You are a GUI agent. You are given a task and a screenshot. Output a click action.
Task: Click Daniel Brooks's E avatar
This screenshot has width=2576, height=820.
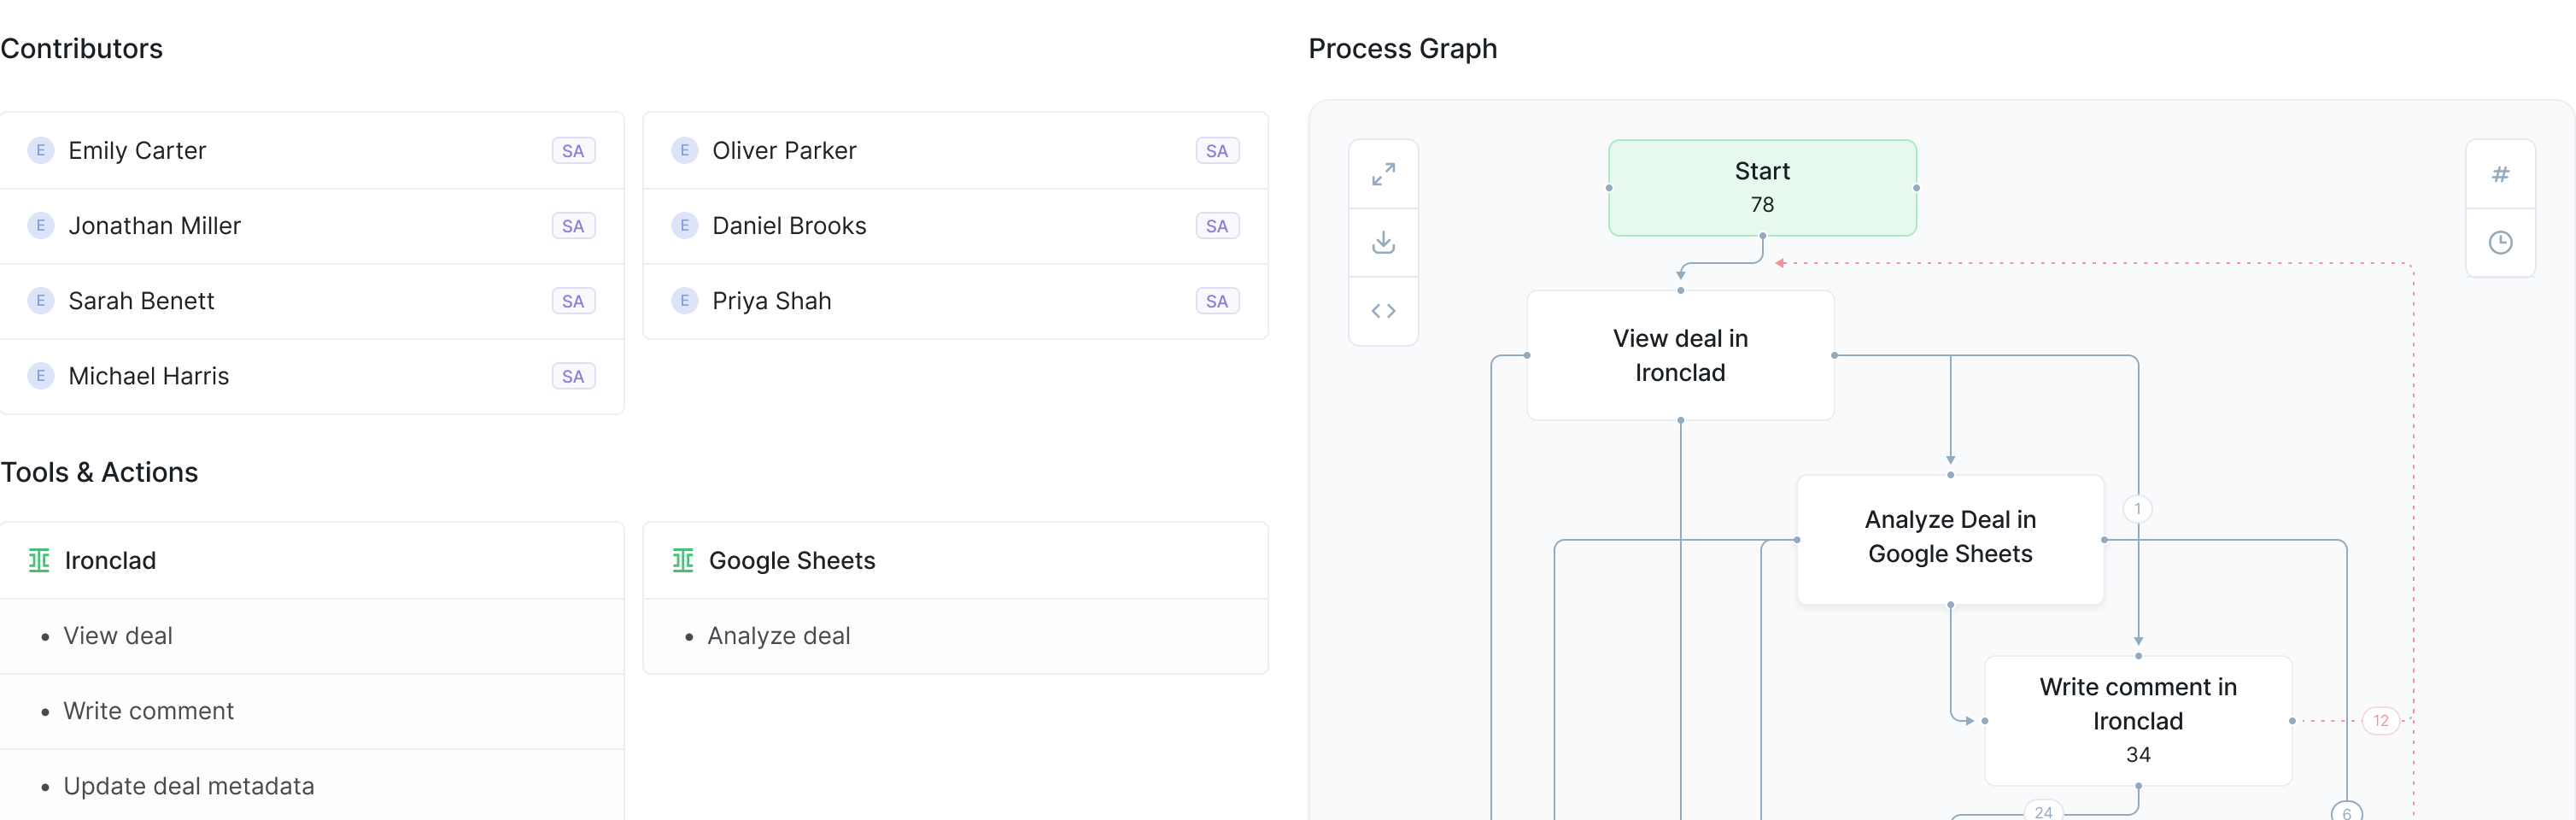coord(684,225)
